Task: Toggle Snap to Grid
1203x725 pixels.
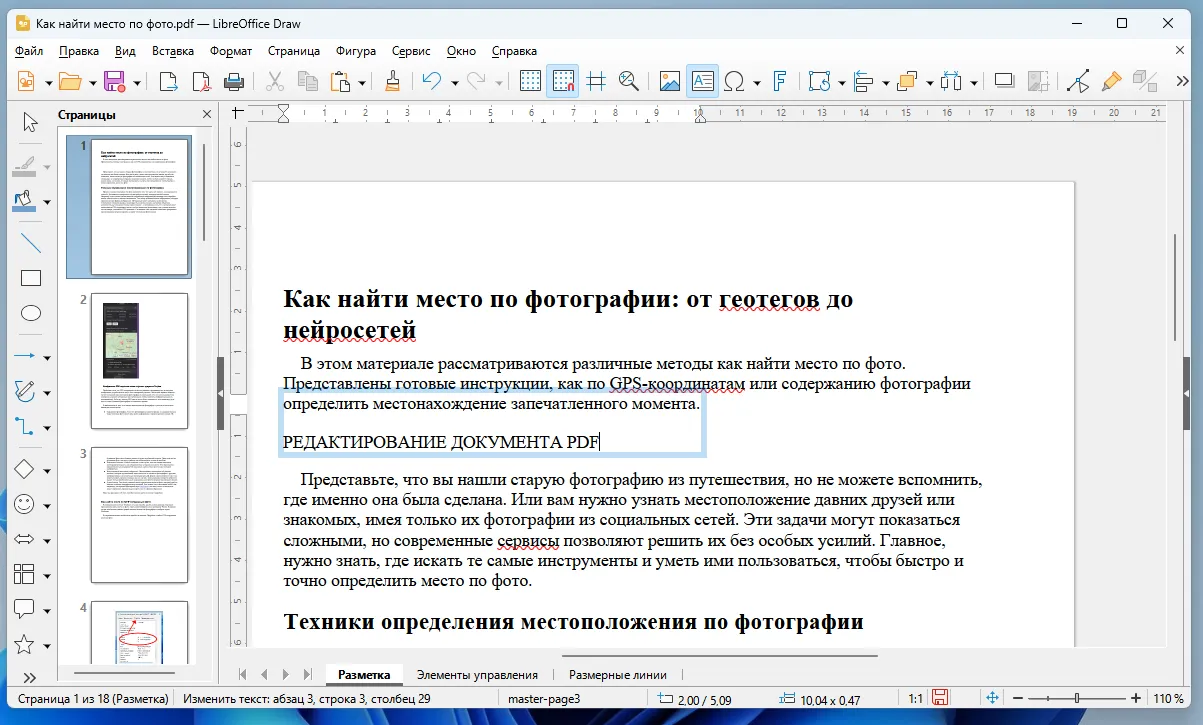Action: (562, 81)
